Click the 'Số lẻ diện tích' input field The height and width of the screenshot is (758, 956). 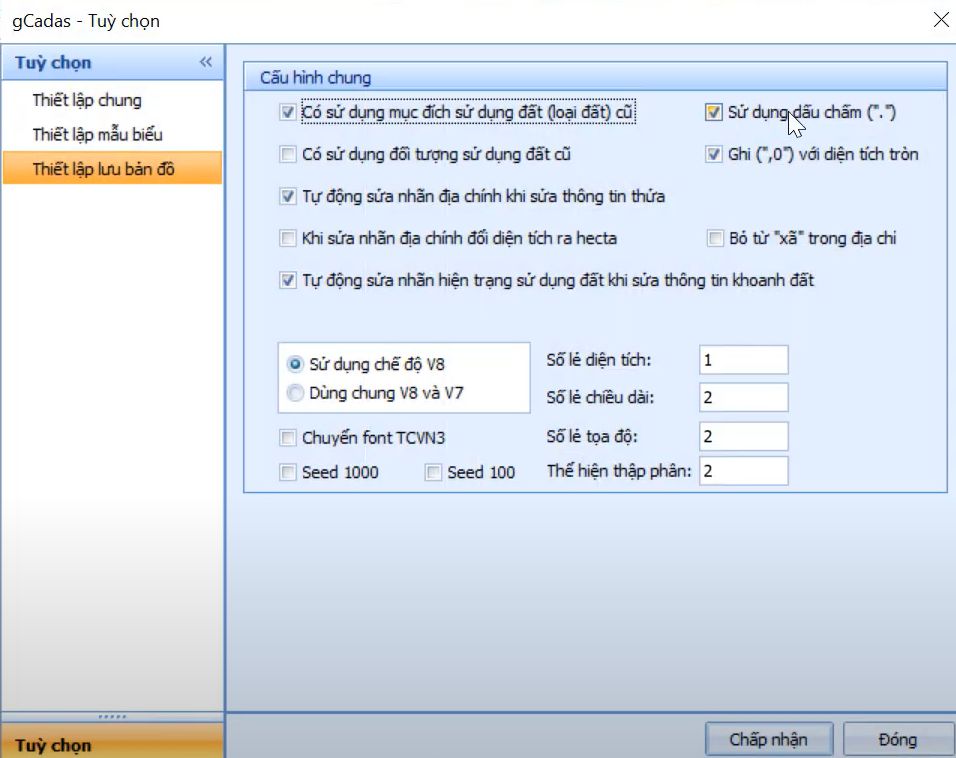[743, 360]
